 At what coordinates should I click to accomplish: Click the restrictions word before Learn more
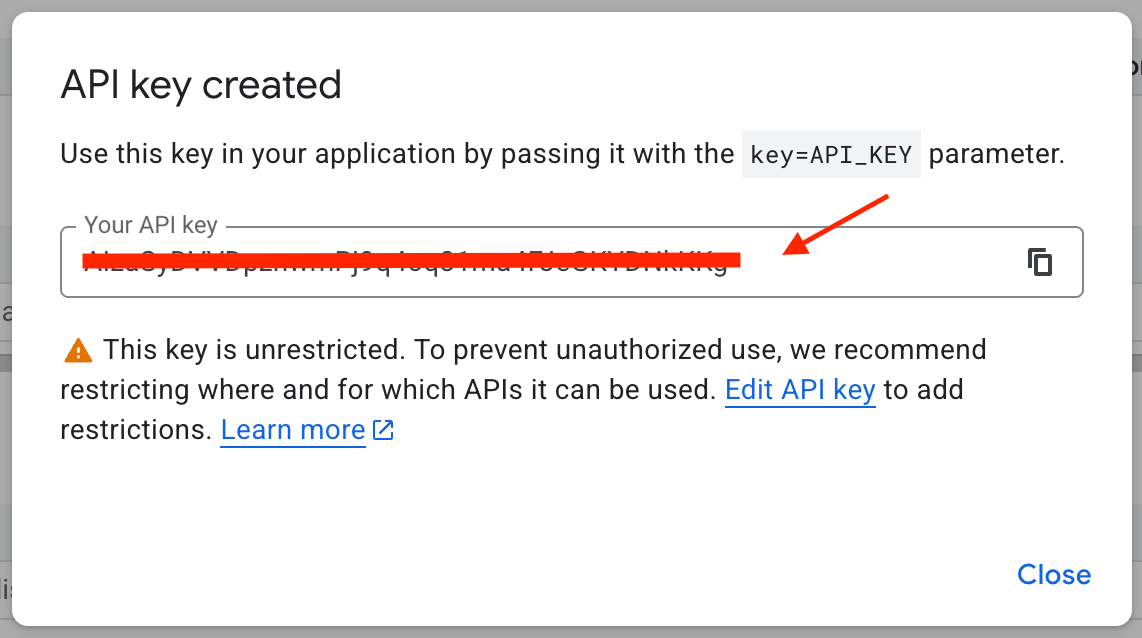pos(135,430)
